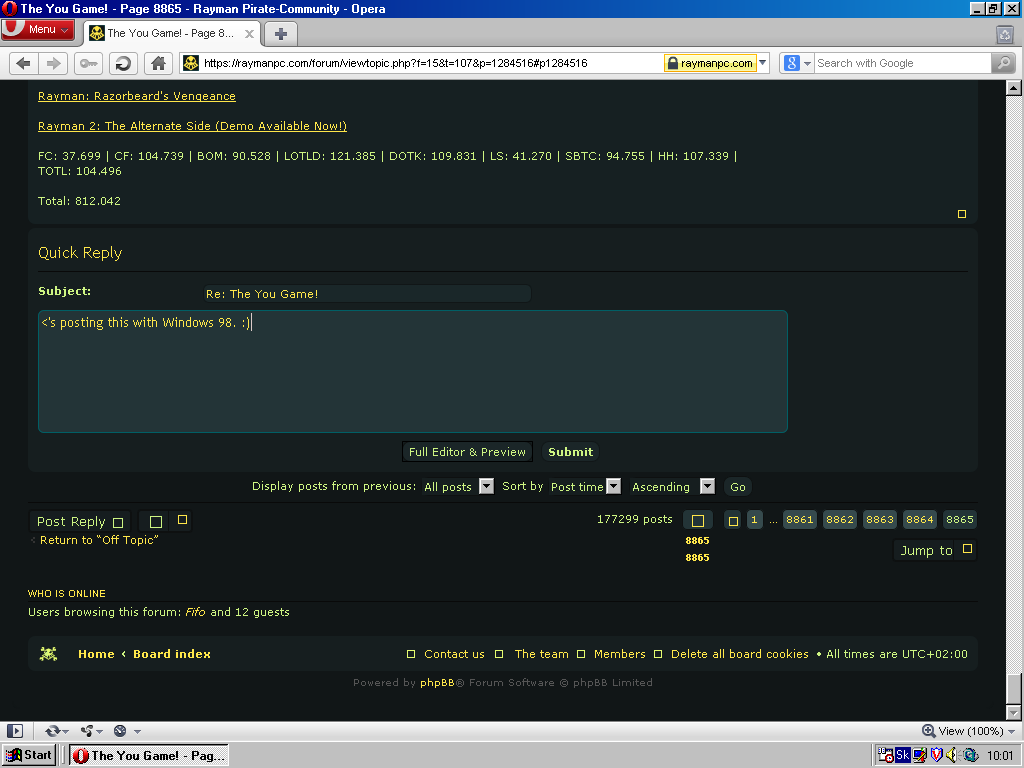Go to Home page icon
The width and height of the screenshot is (1024, 768).
click(x=158, y=63)
